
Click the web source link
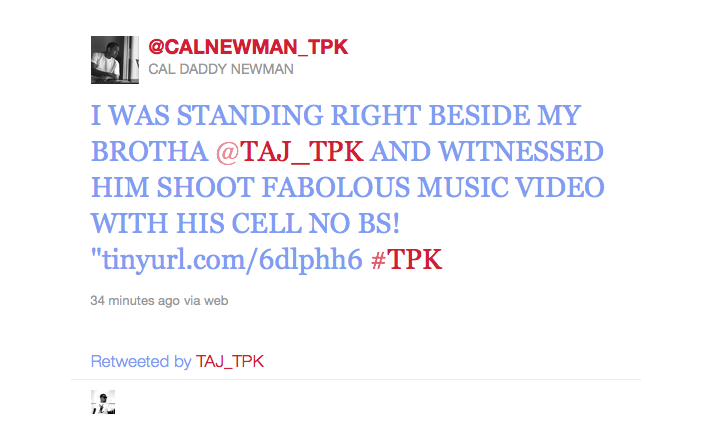click(216, 301)
